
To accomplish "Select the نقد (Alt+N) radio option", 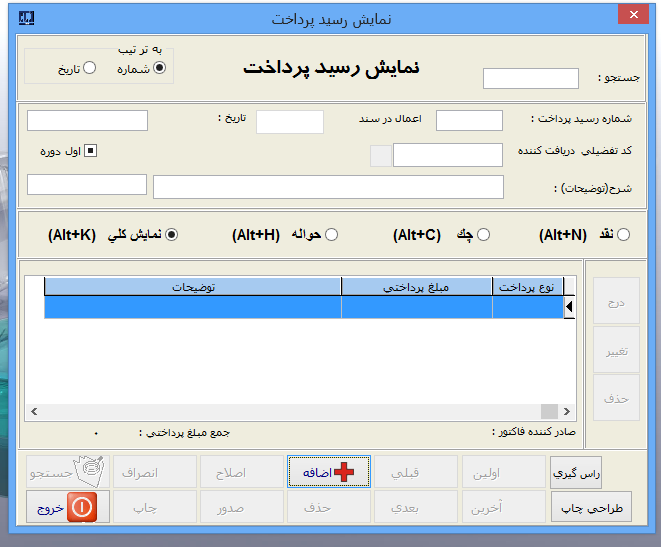I will pyautogui.click(x=623, y=235).
